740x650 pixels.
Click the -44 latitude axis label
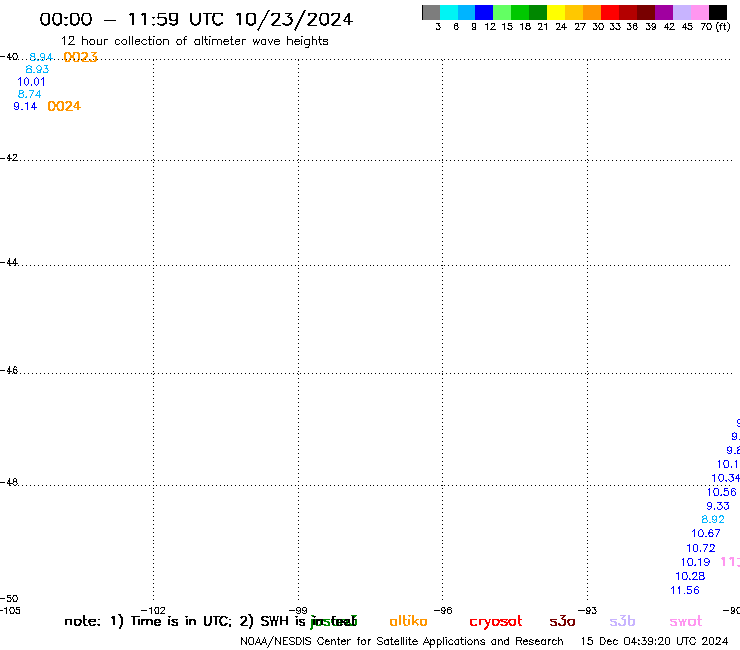click(9, 262)
